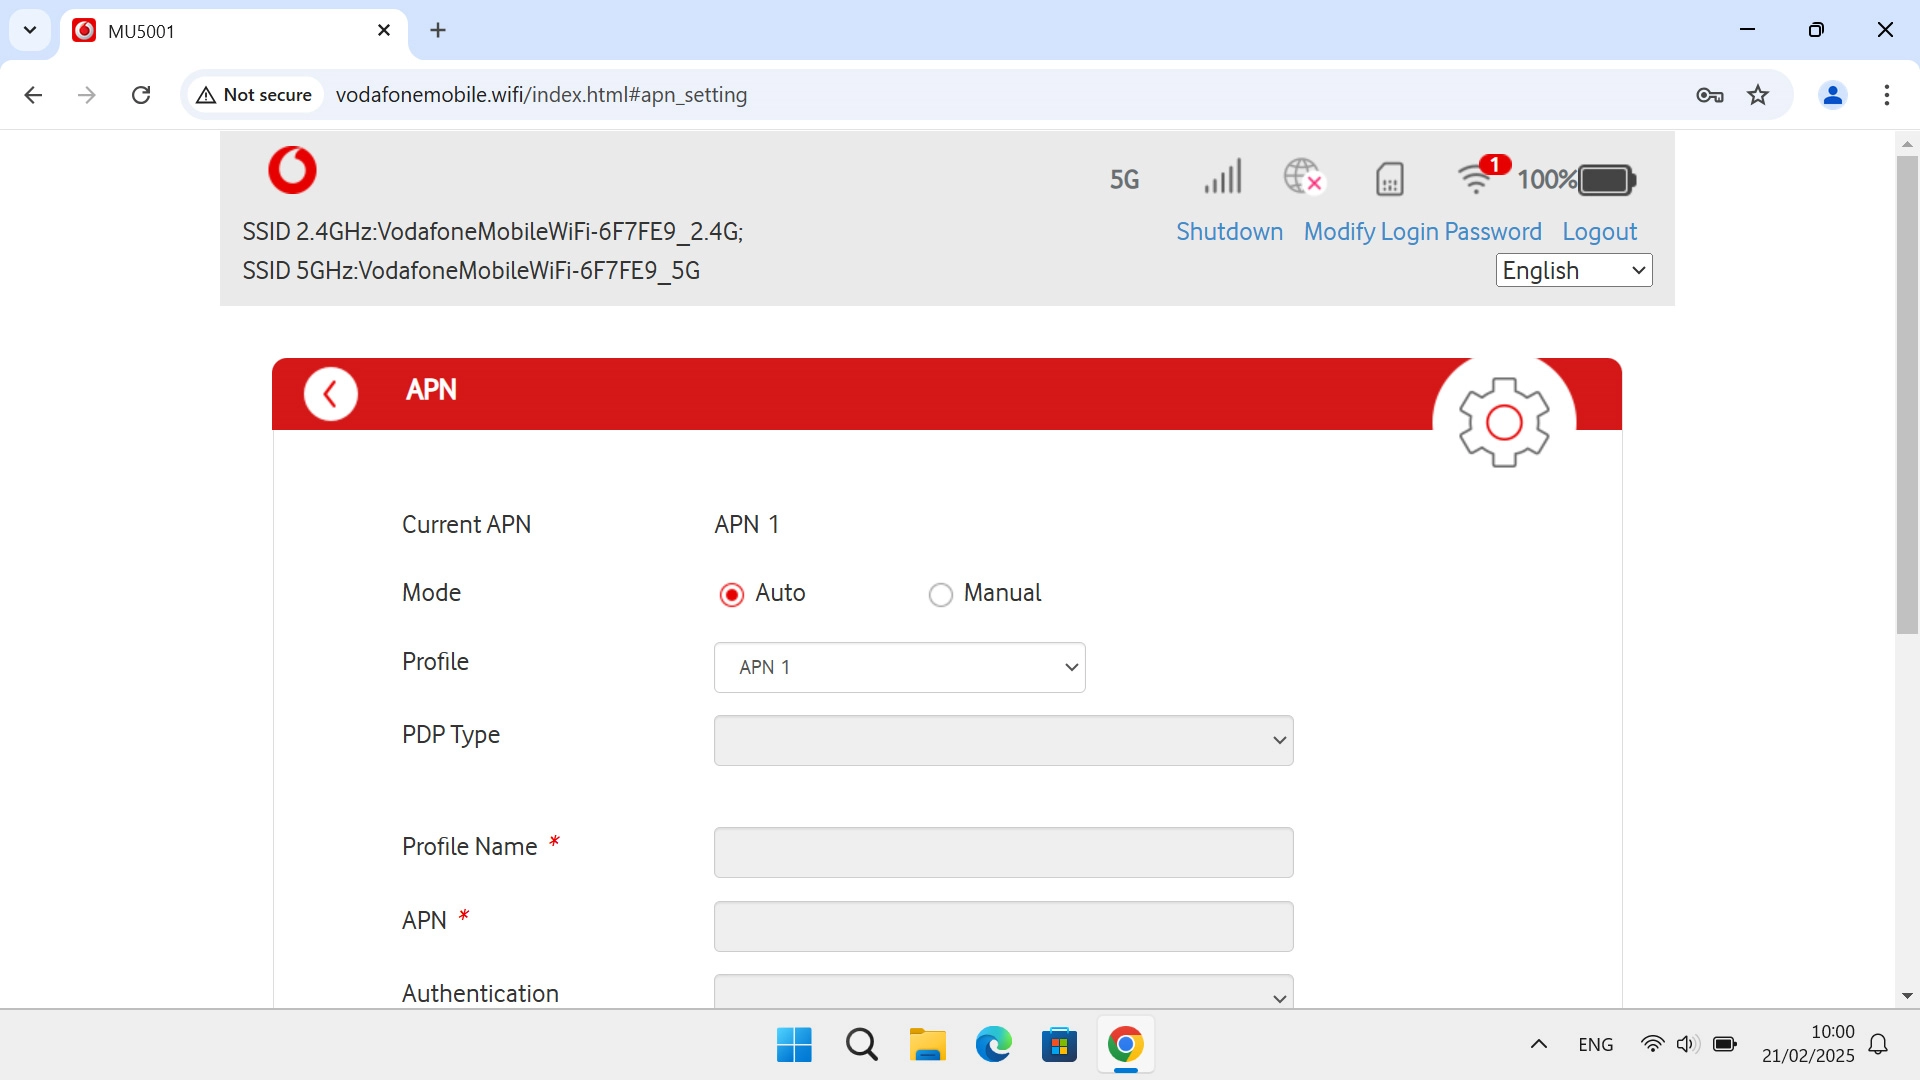The width and height of the screenshot is (1920, 1080).
Task: Open the Profile APN 1 dropdown
Action: tap(899, 667)
